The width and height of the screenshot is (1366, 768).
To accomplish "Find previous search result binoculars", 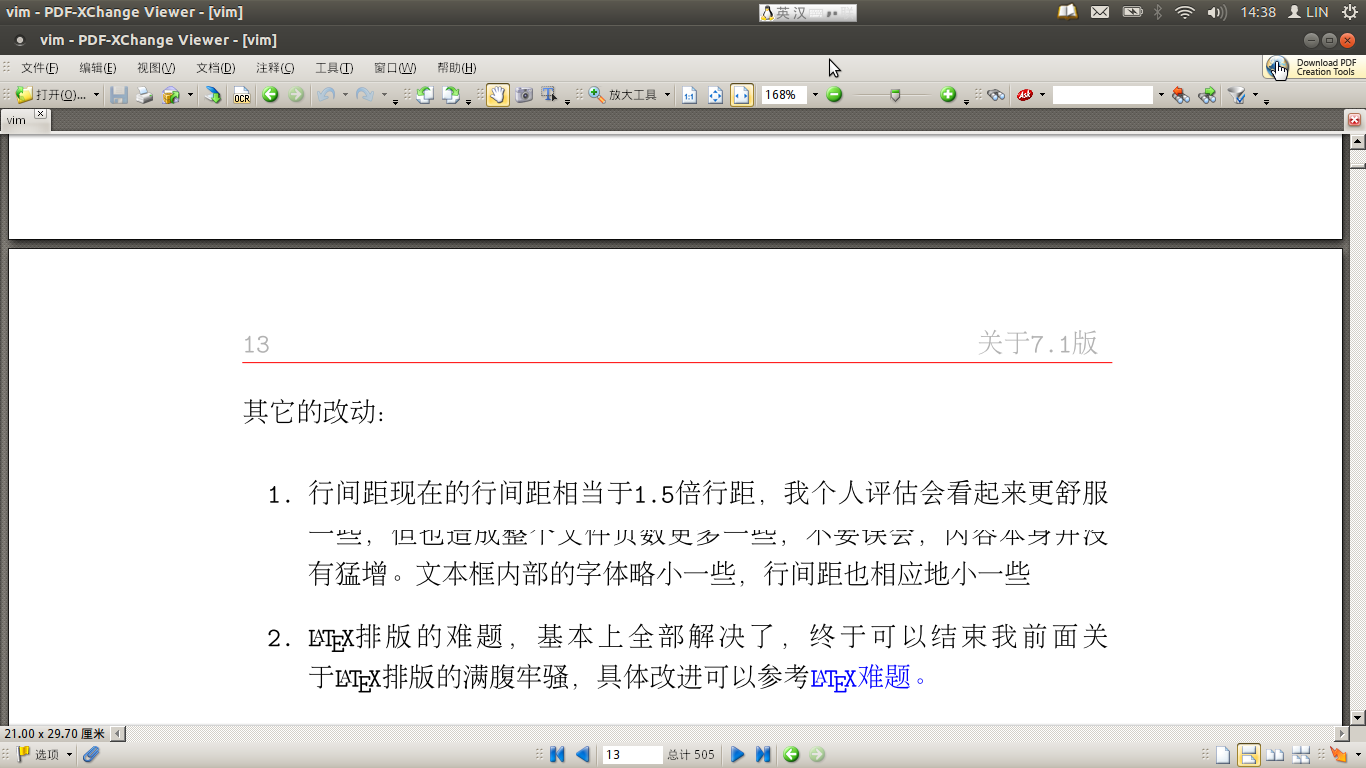I will tap(1181, 95).
